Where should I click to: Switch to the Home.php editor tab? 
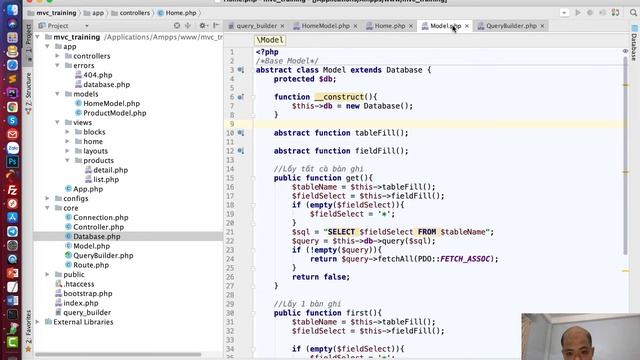(x=390, y=26)
